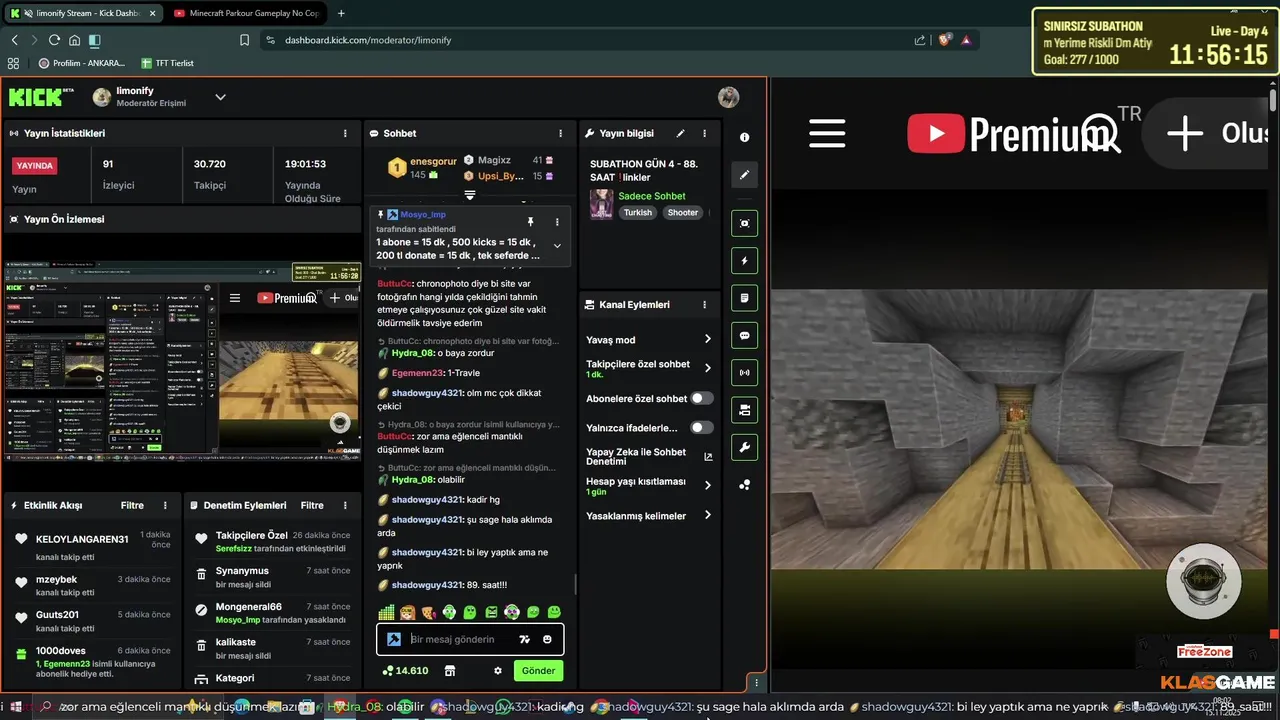Expand Hesap yaşı kısıtlaması settings
The width and height of the screenshot is (1280, 720).
coord(707,485)
